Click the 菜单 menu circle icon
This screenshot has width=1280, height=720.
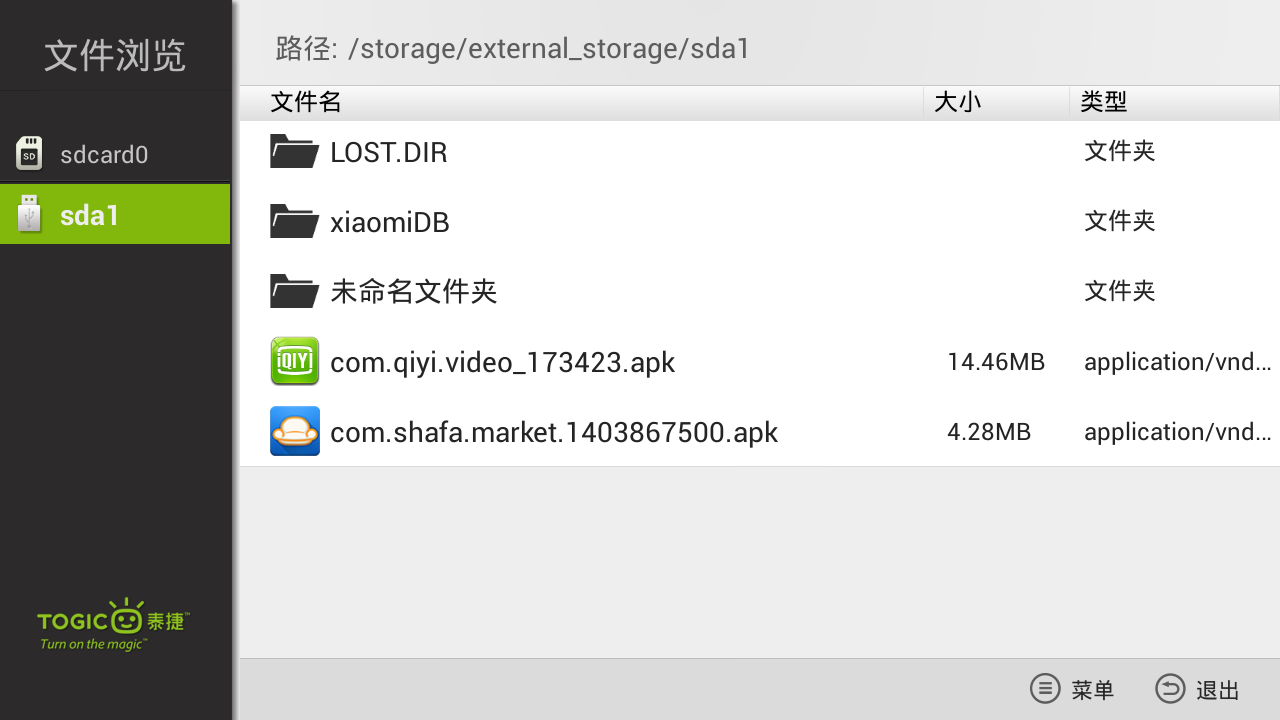pos(1045,689)
